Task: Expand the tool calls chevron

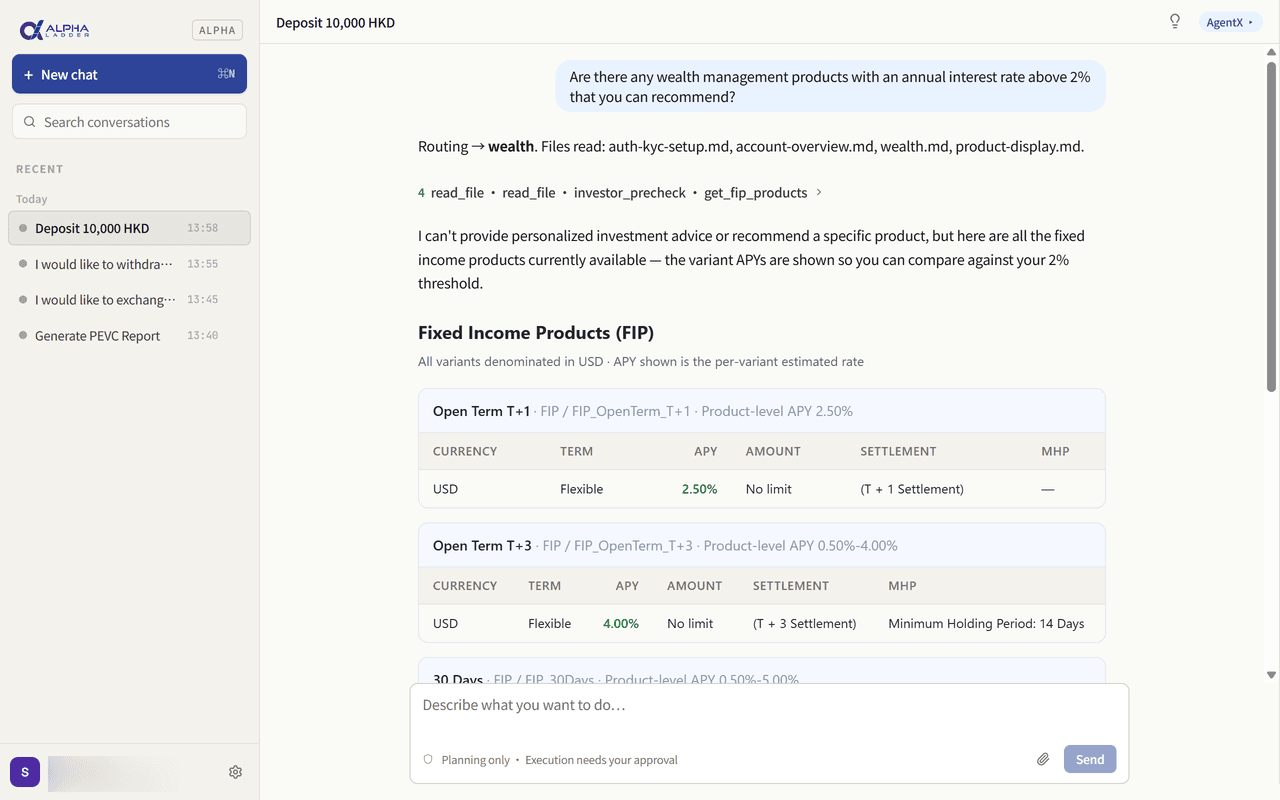Action: click(819, 192)
